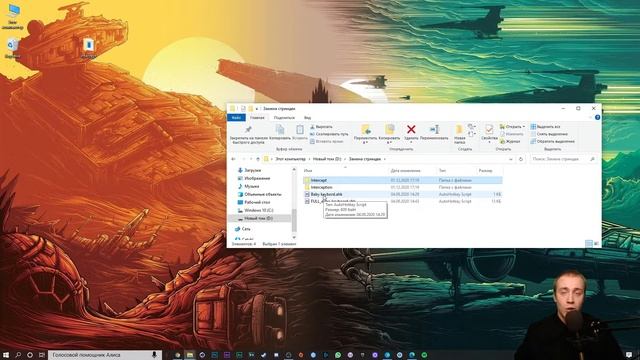Switch to Large icons view in the status bar

pyautogui.click(x=596, y=244)
